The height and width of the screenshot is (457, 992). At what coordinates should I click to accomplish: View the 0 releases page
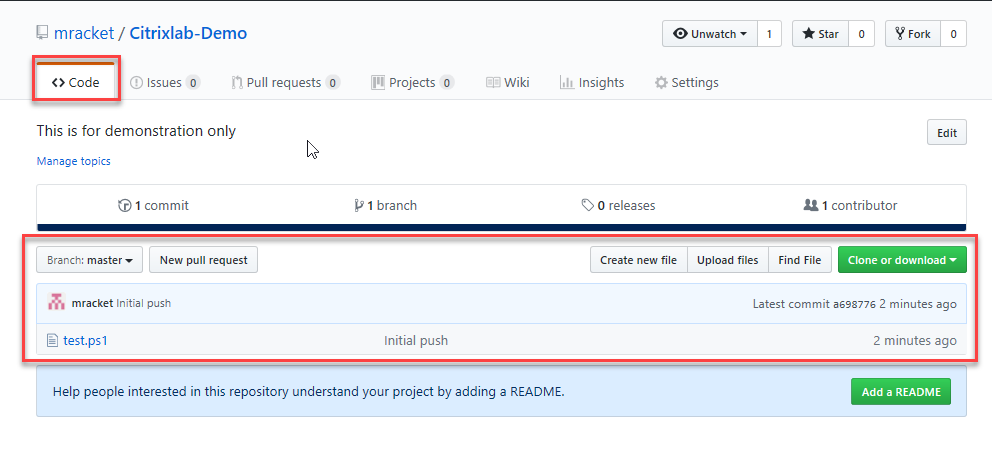coord(618,206)
